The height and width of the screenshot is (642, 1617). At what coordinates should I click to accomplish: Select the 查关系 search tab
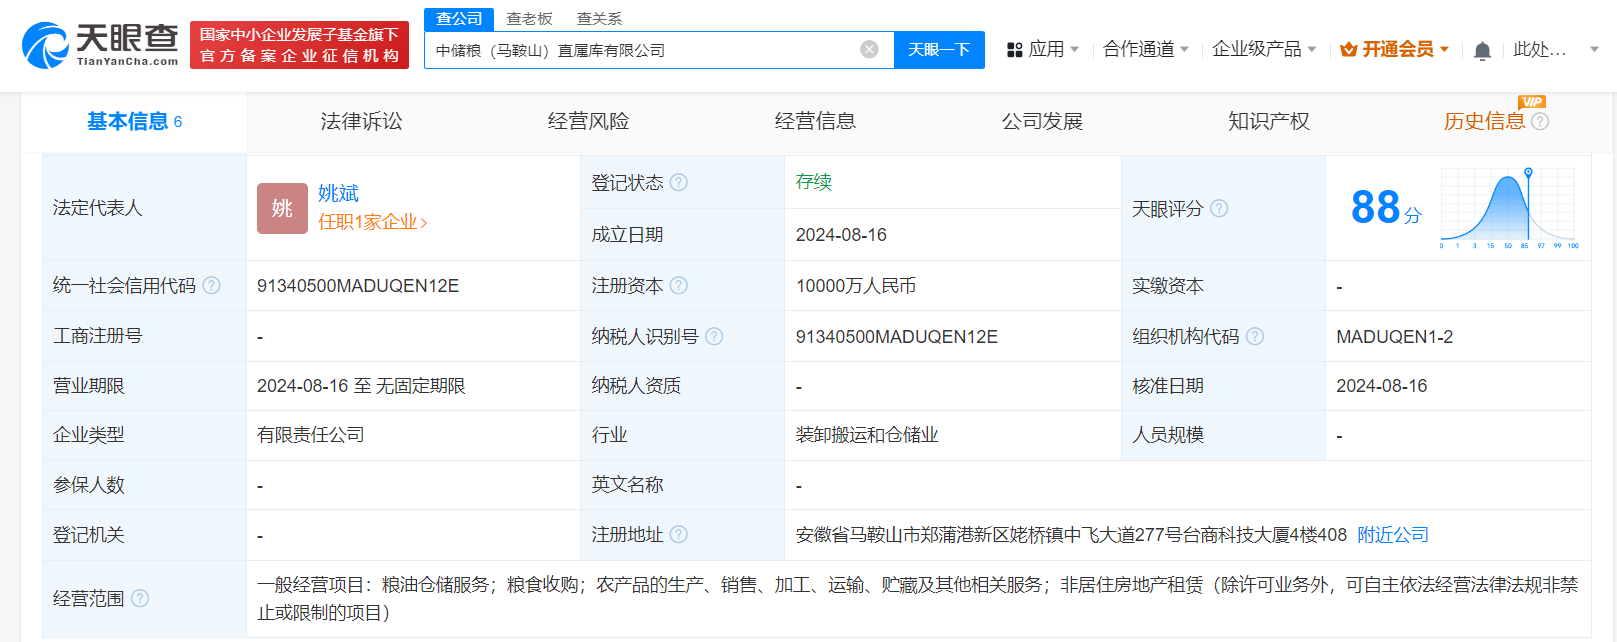point(599,19)
